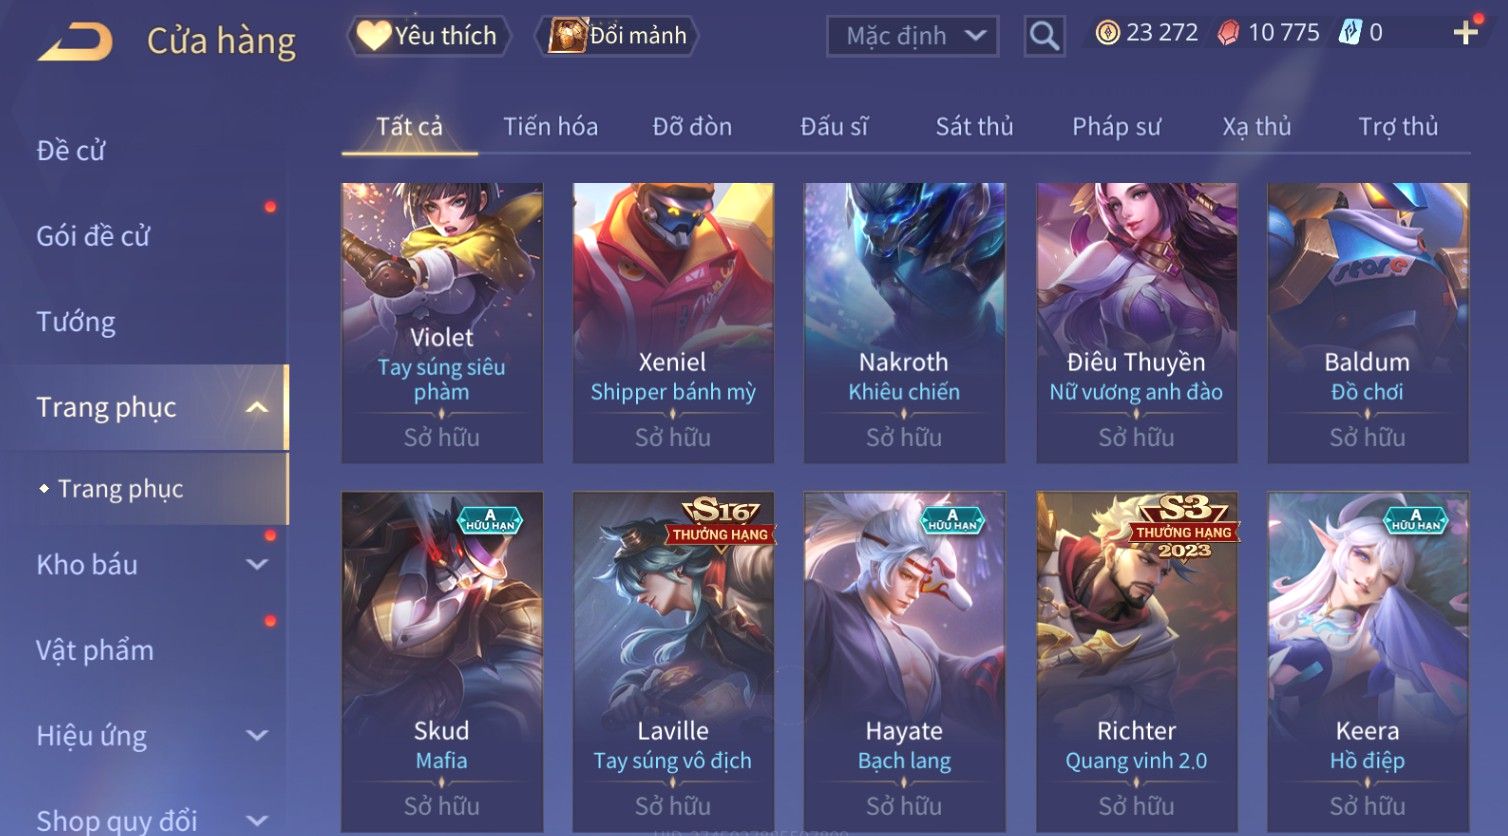The width and height of the screenshot is (1508, 836).
Task: Switch to the Pháp sư tab
Action: point(1116,127)
